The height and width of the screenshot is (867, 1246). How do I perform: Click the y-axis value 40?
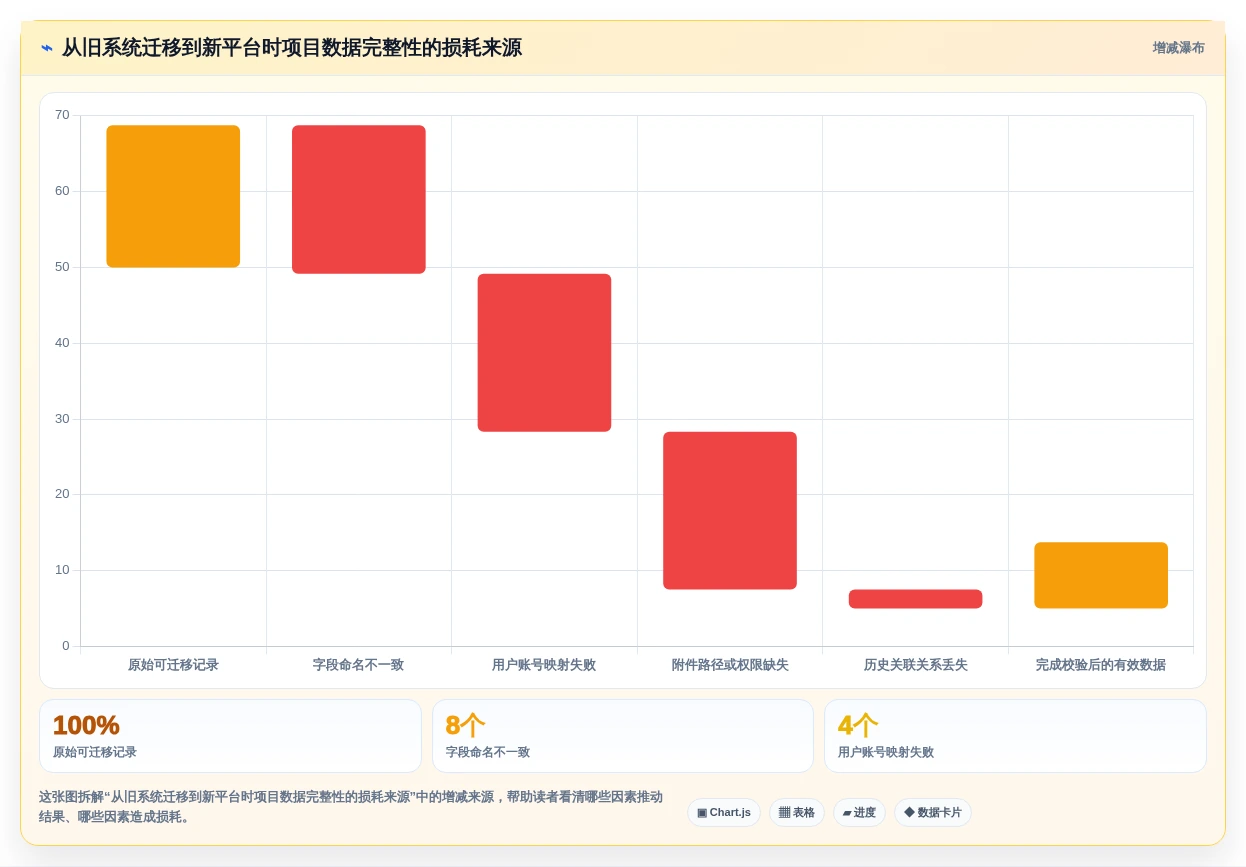coord(62,343)
